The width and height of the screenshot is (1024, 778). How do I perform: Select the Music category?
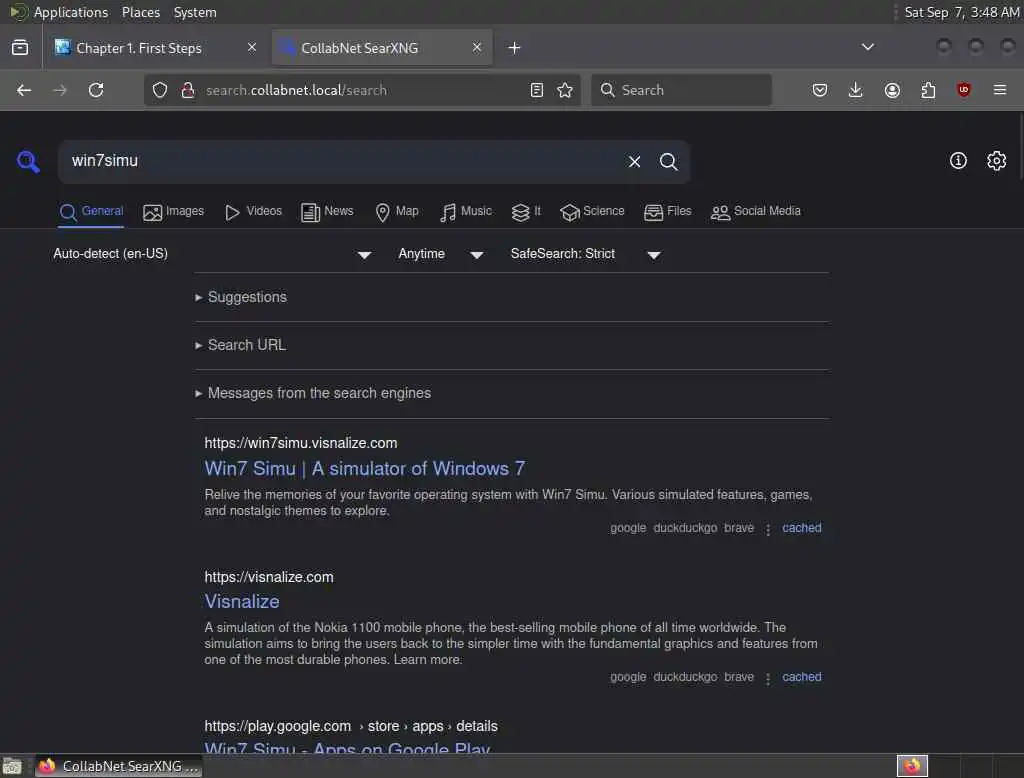pyautogui.click(x=466, y=212)
